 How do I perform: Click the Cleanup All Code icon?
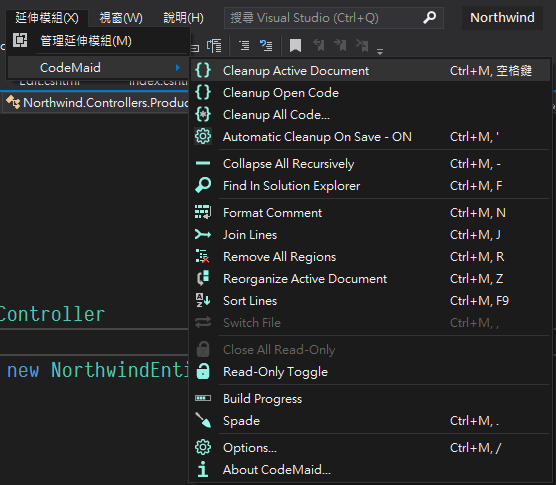203,115
